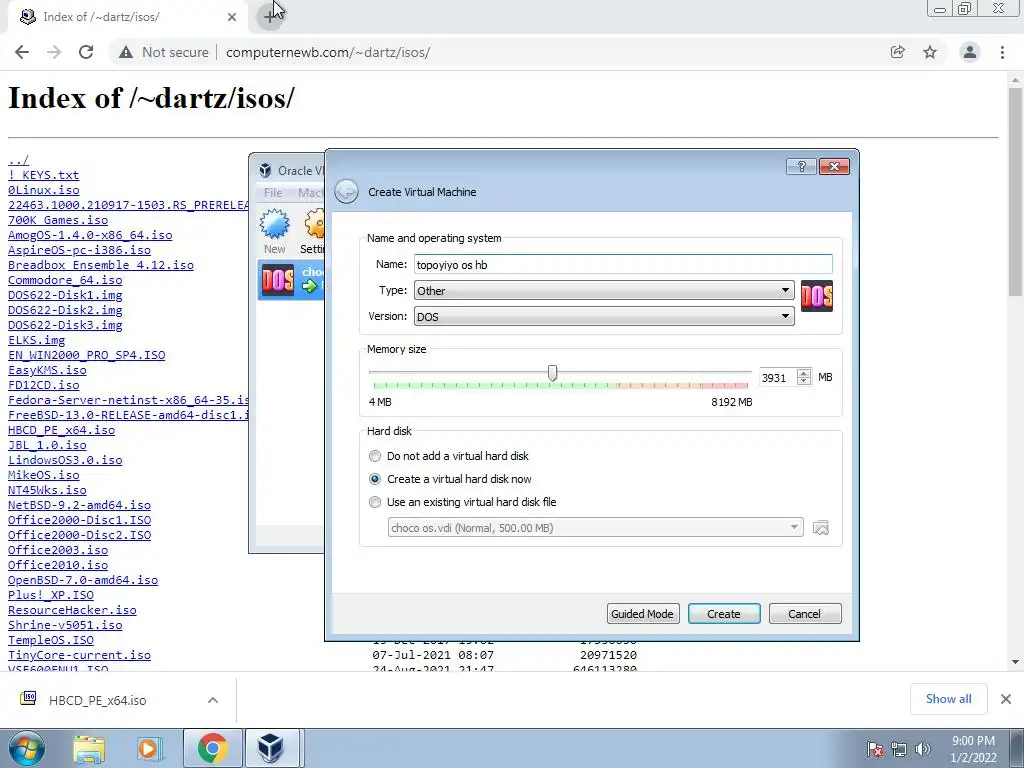Viewport: 1024px width, 768px height.
Task: Click the help question mark button in dialog
Action: (801, 167)
